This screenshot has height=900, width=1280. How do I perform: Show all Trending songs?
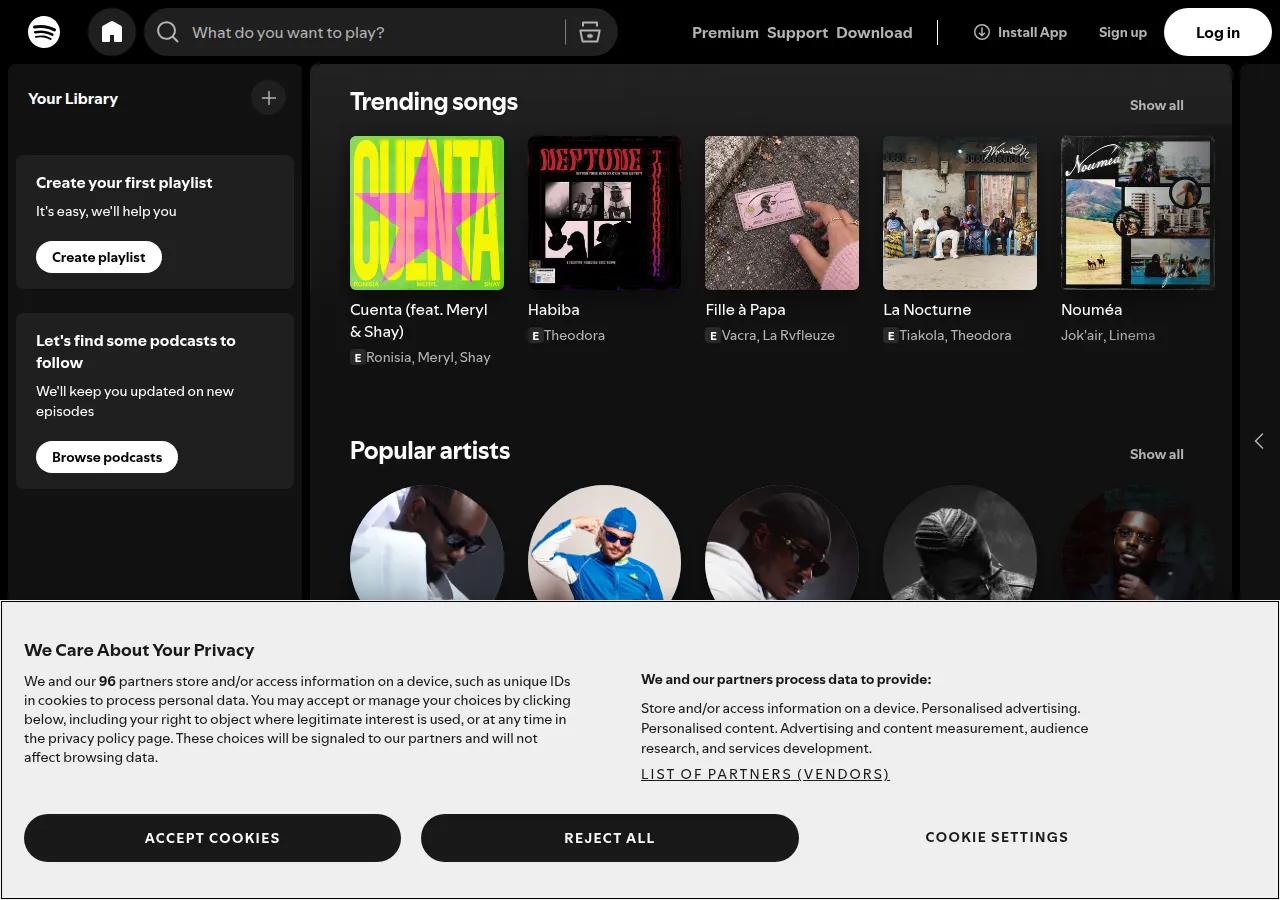pos(1156,105)
